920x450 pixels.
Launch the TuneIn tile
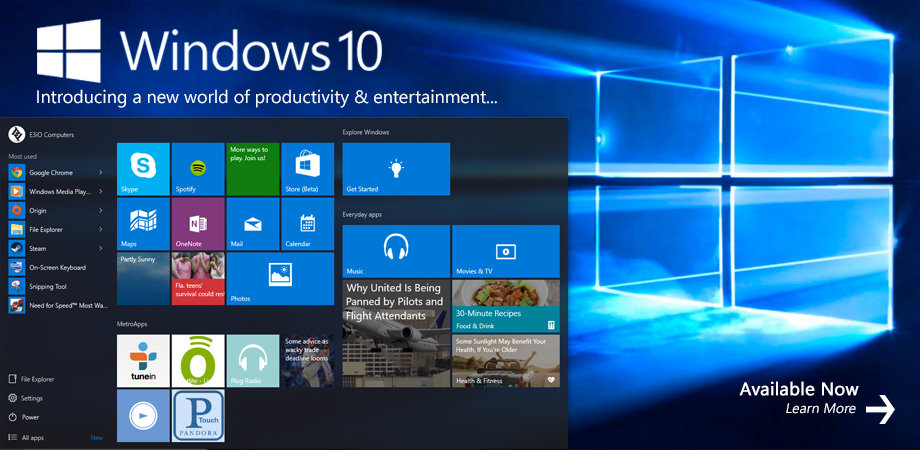point(143,361)
